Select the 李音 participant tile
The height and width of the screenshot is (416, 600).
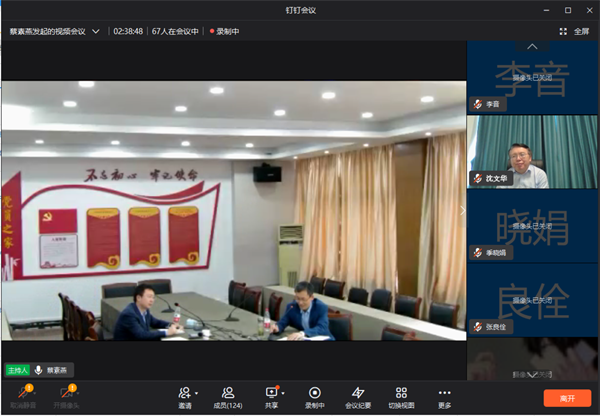click(533, 78)
